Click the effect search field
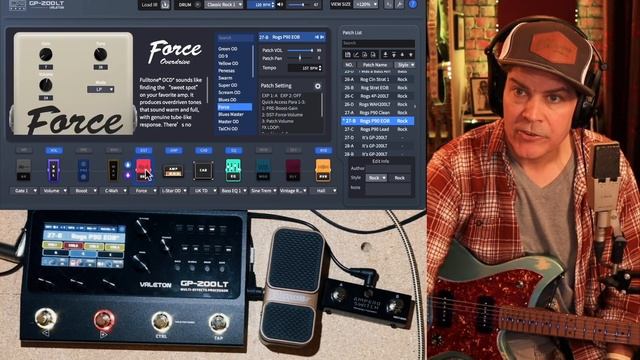 (x=235, y=38)
